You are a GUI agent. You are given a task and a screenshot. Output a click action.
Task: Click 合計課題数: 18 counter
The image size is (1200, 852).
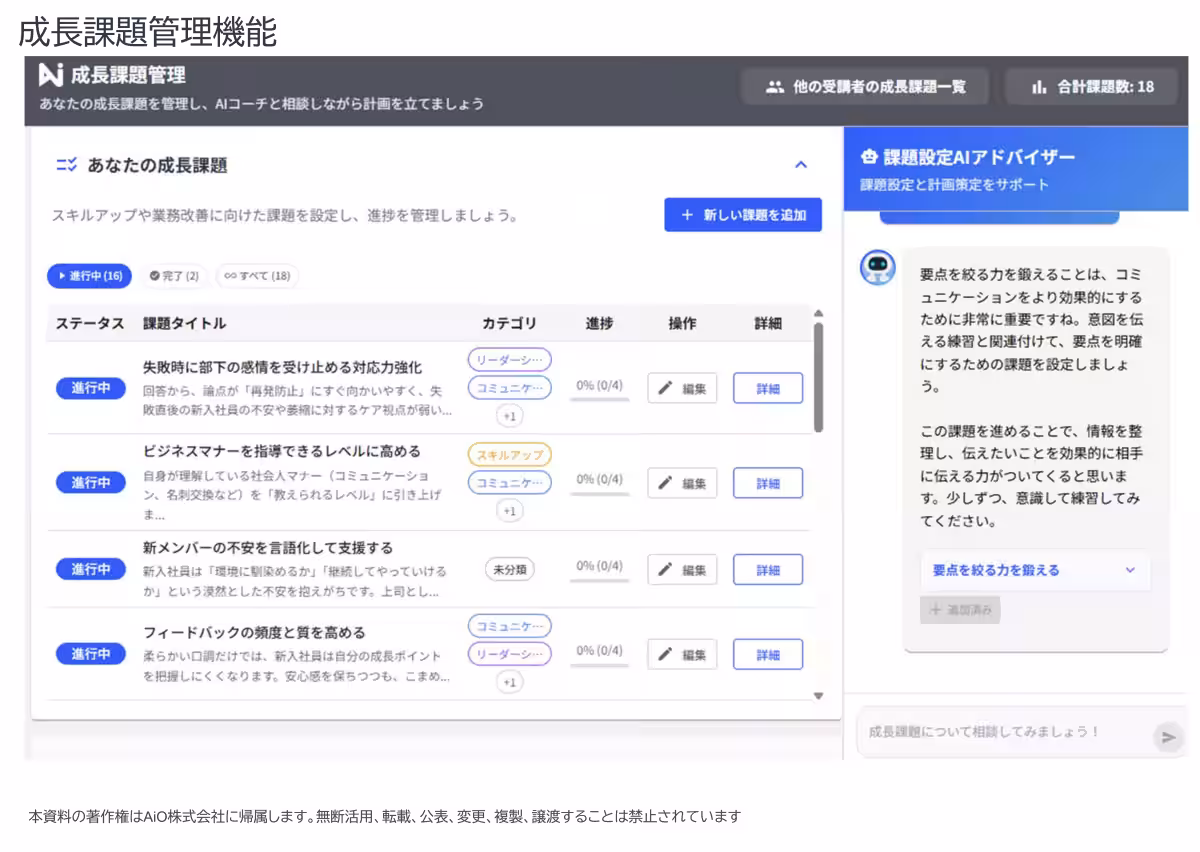coord(1090,87)
